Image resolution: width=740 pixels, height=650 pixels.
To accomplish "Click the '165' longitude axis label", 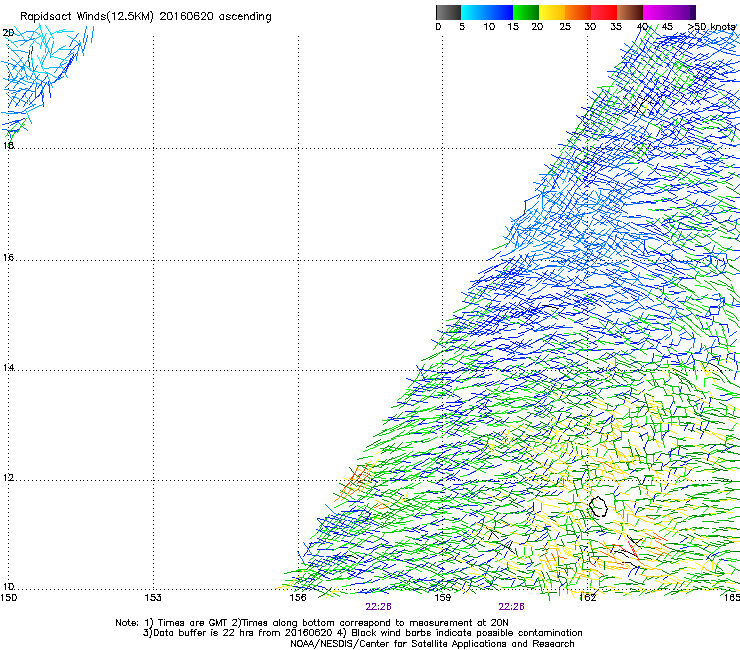I will pyautogui.click(x=732, y=598).
